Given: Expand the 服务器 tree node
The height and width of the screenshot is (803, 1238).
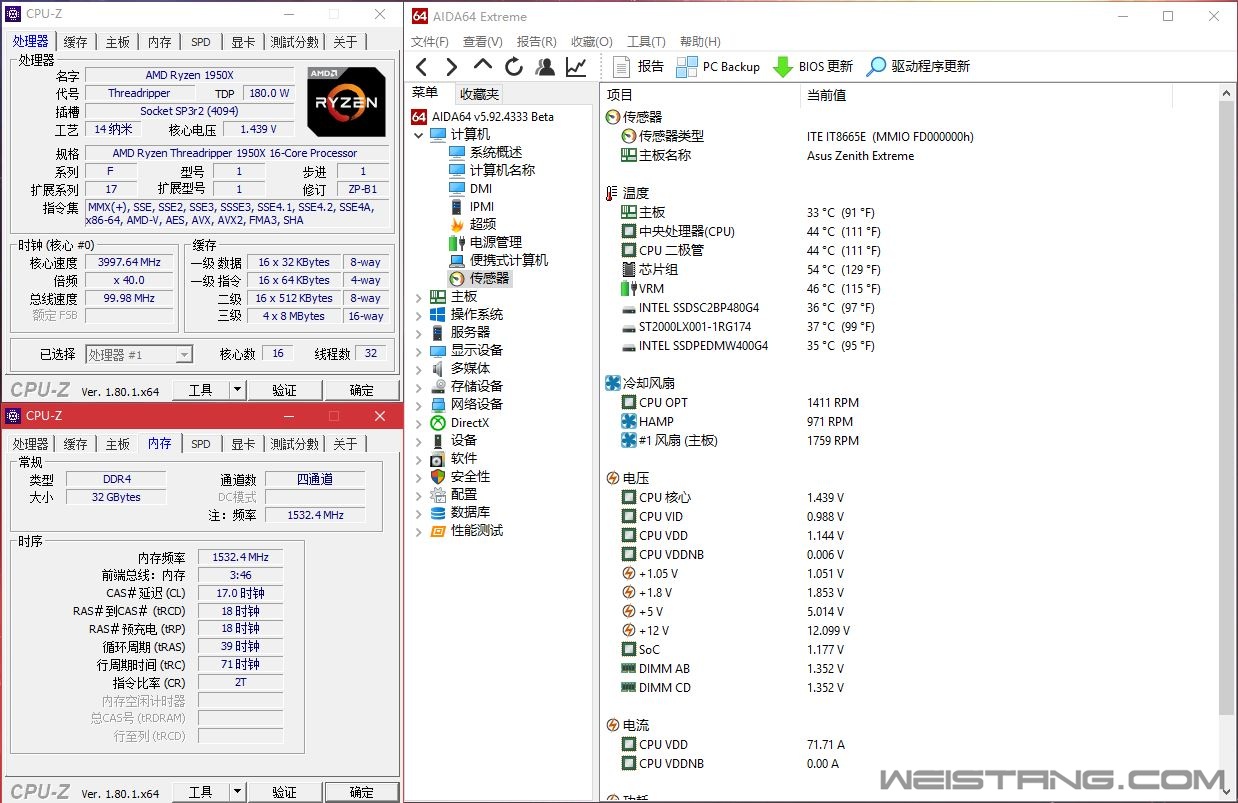Looking at the screenshot, I should (419, 333).
